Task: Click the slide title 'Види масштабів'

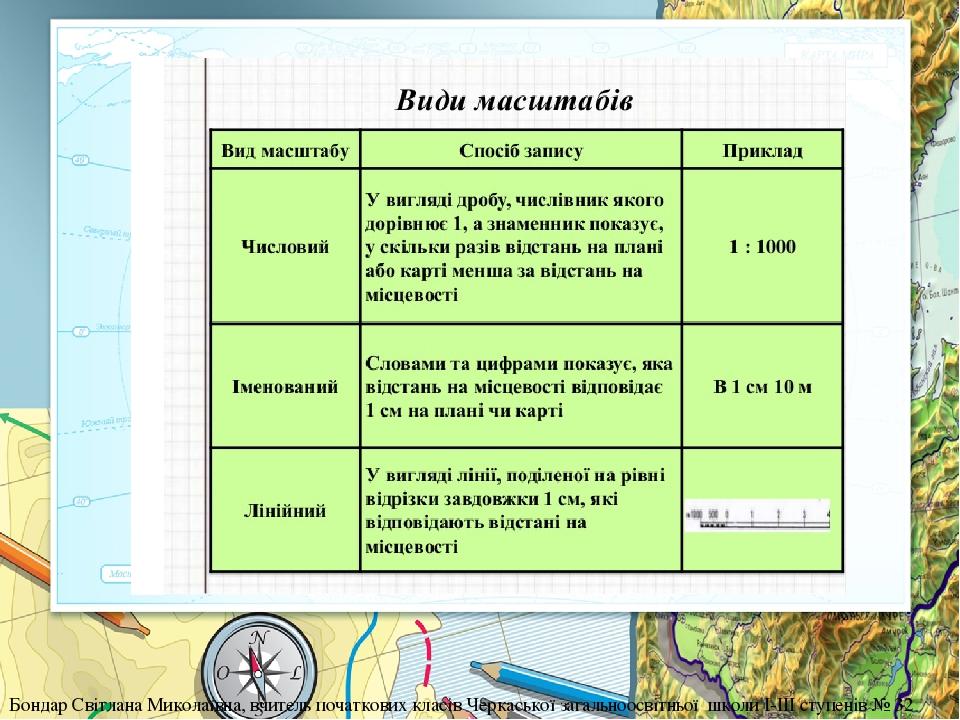Action: point(514,100)
